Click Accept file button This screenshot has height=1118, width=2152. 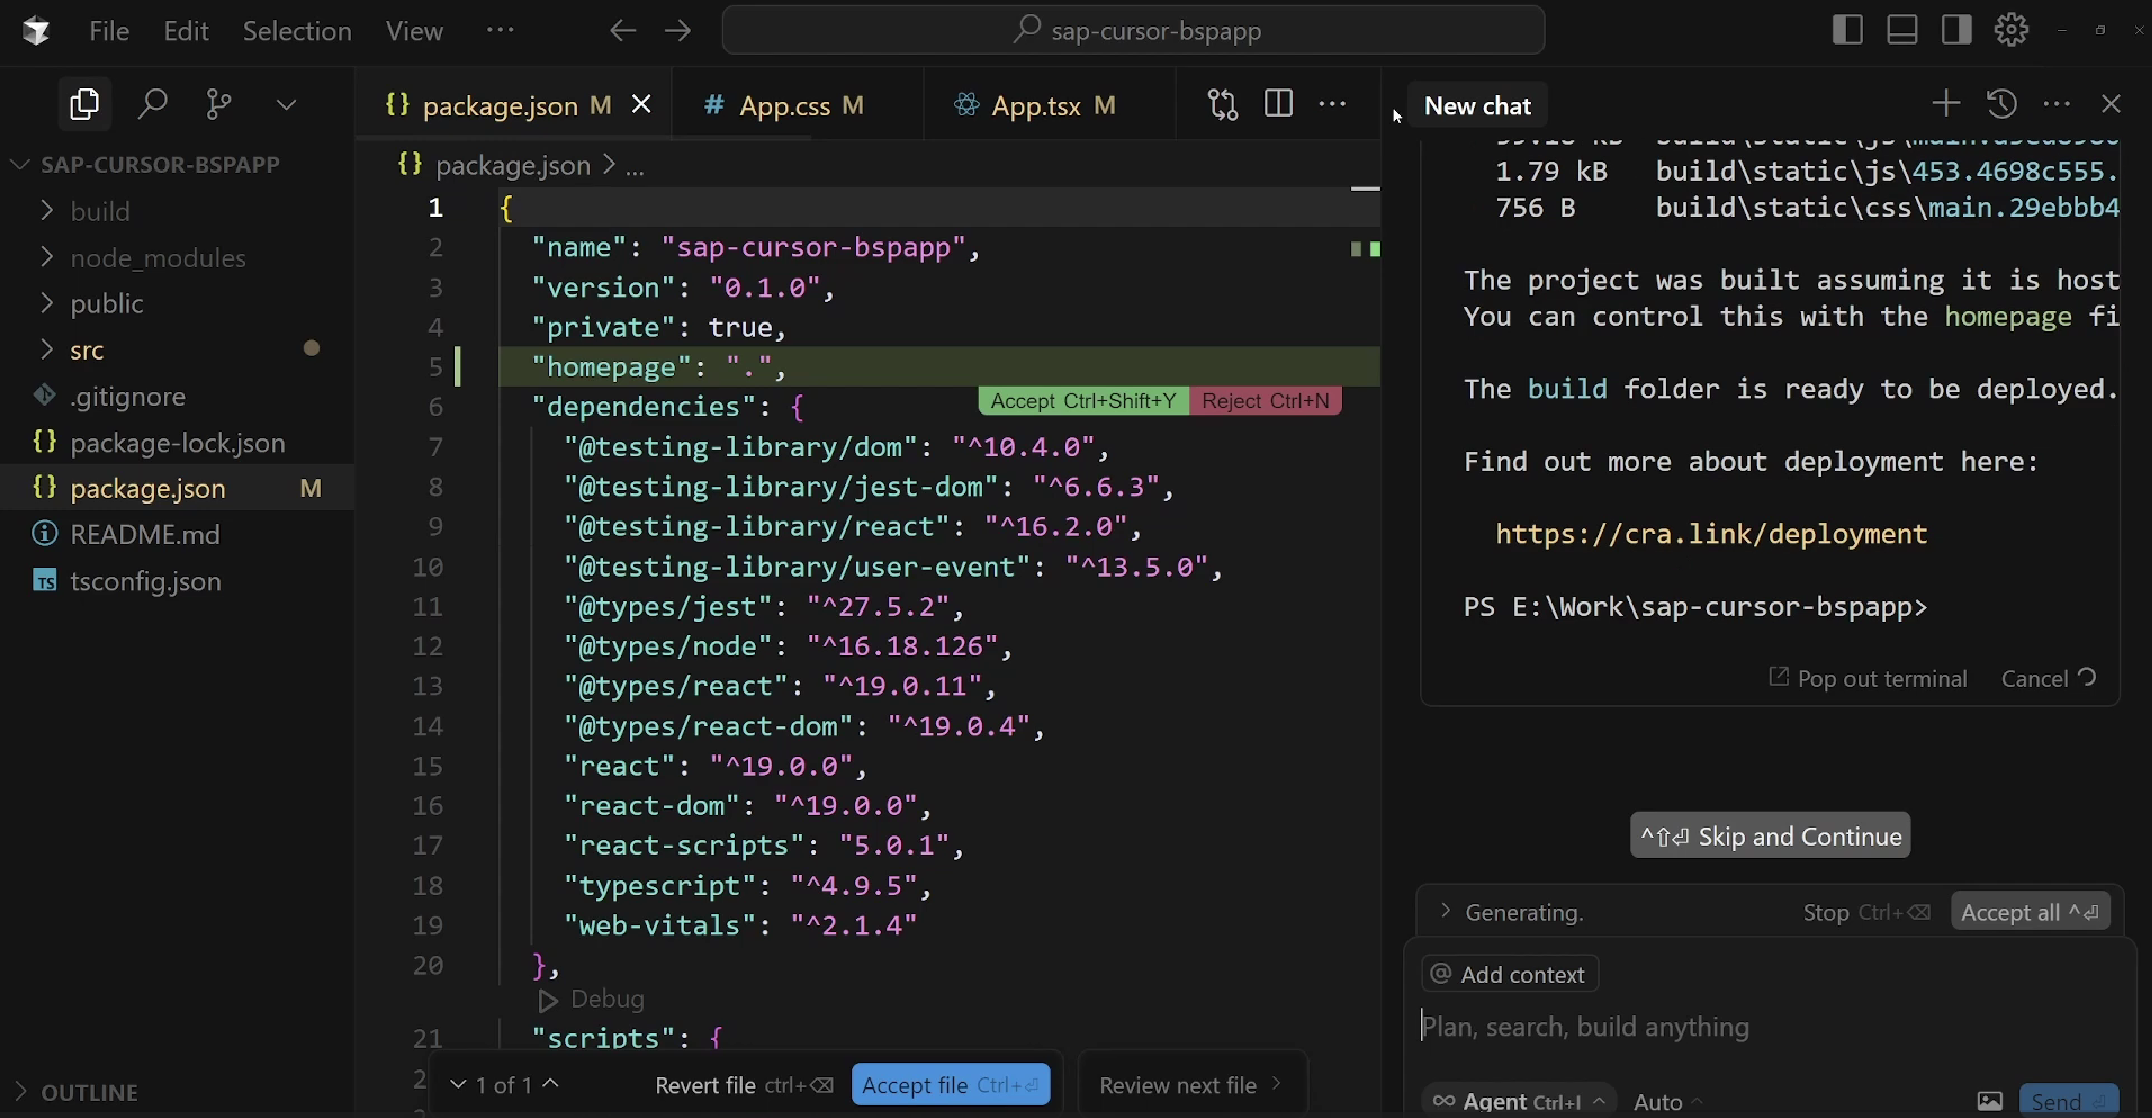point(951,1085)
